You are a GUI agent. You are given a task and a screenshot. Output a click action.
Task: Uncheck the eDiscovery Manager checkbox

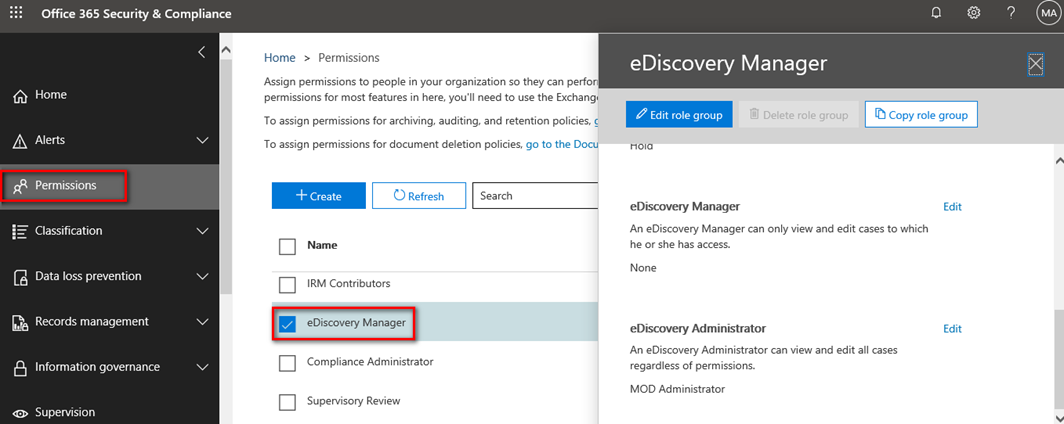pos(288,324)
